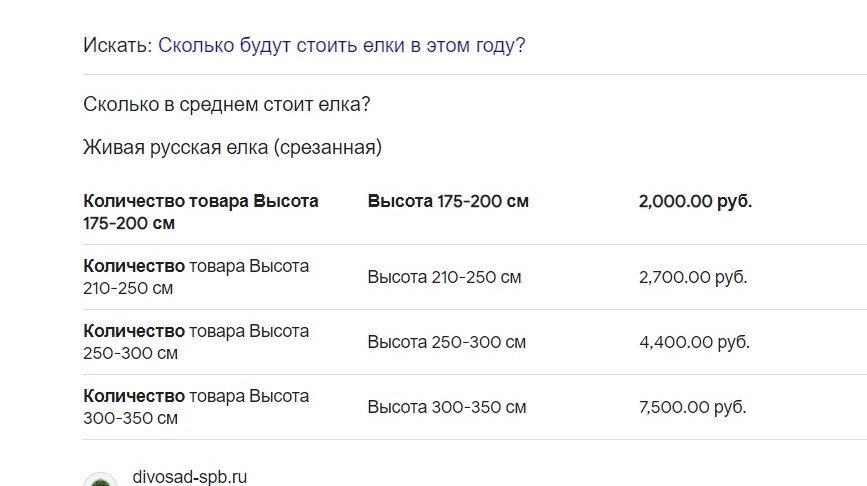Click the 'Высота 210-250 см' cell
Viewport: 867px width, 486px height.
click(x=445, y=277)
